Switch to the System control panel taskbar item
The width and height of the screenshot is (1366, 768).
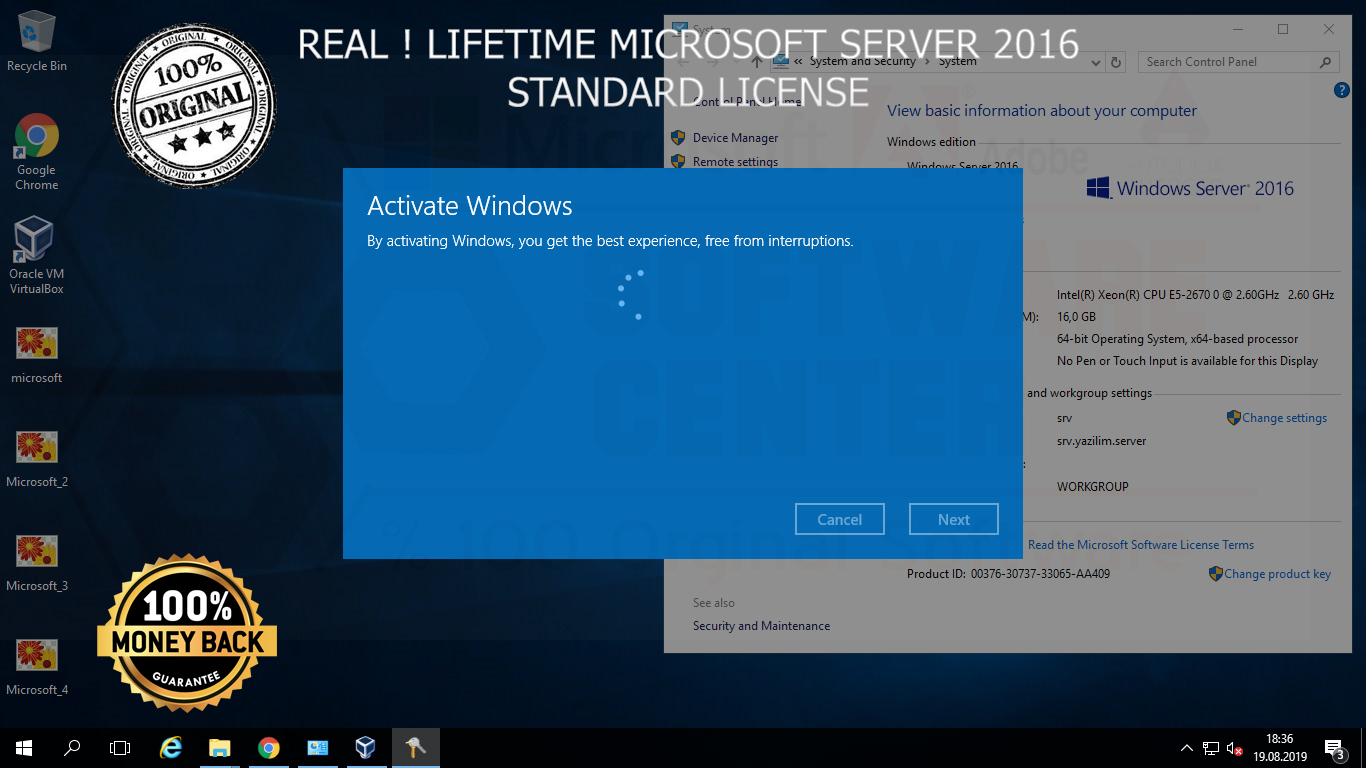click(x=317, y=747)
